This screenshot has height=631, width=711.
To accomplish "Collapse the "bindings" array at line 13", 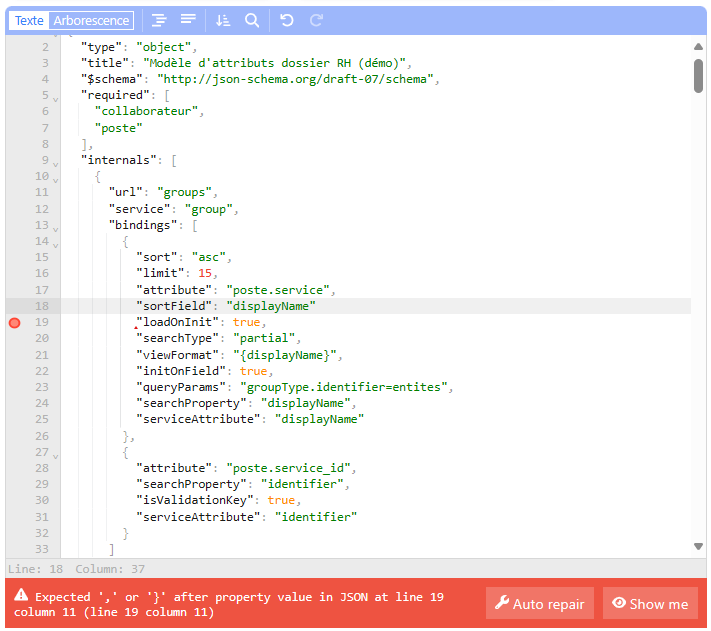I will (55, 229).
